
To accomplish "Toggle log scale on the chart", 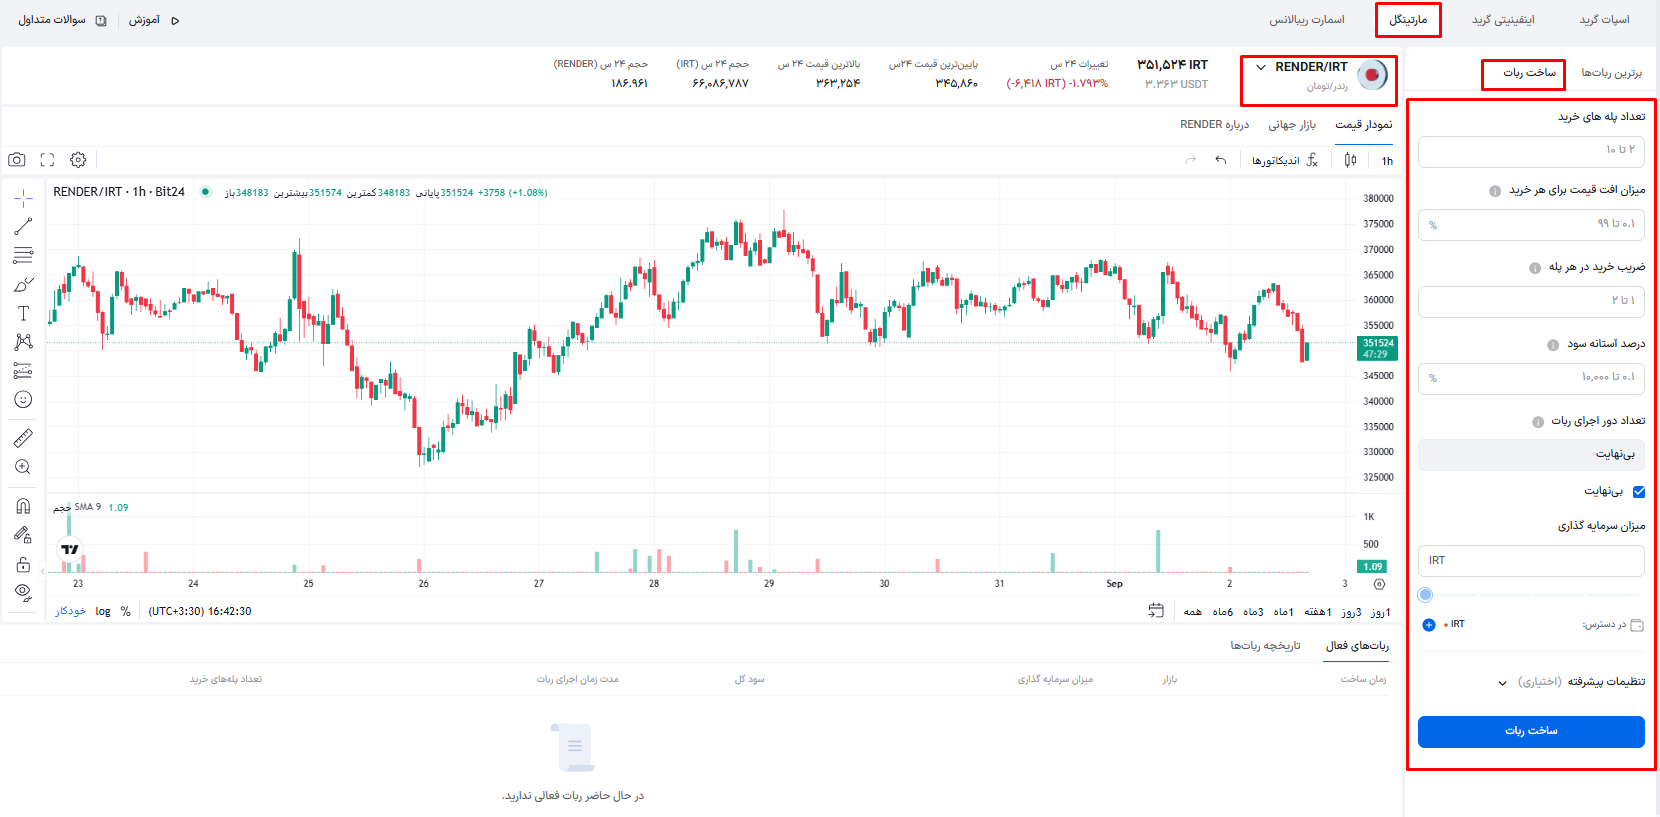I will click(x=103, y=611).
